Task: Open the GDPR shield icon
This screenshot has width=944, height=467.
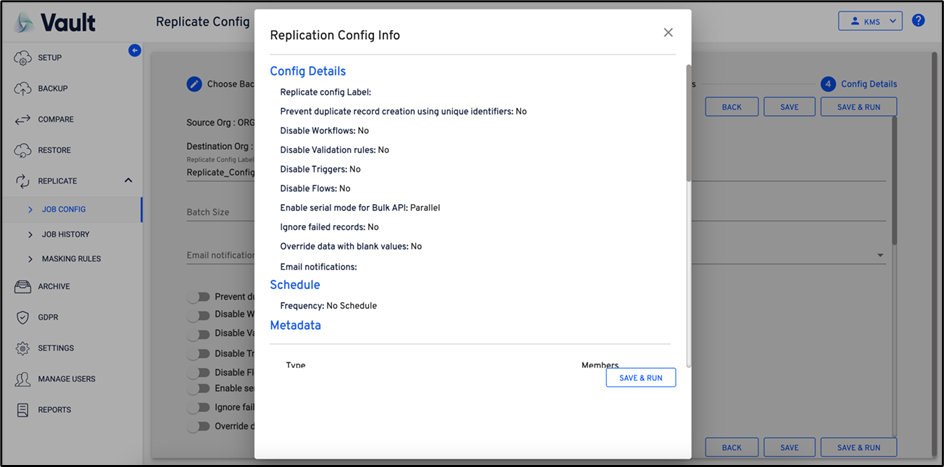Action: pyautogui.click(x=23, y=317)
